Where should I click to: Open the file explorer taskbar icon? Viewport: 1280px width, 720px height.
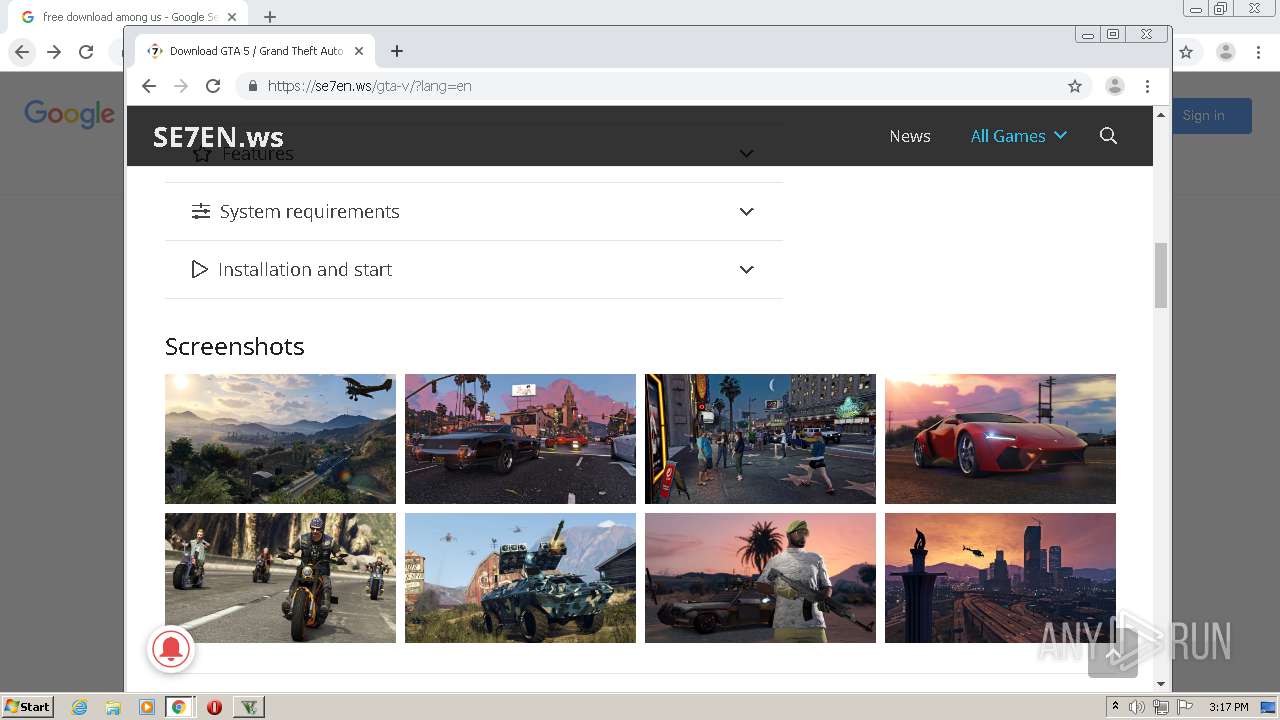[x=113, y=707]
